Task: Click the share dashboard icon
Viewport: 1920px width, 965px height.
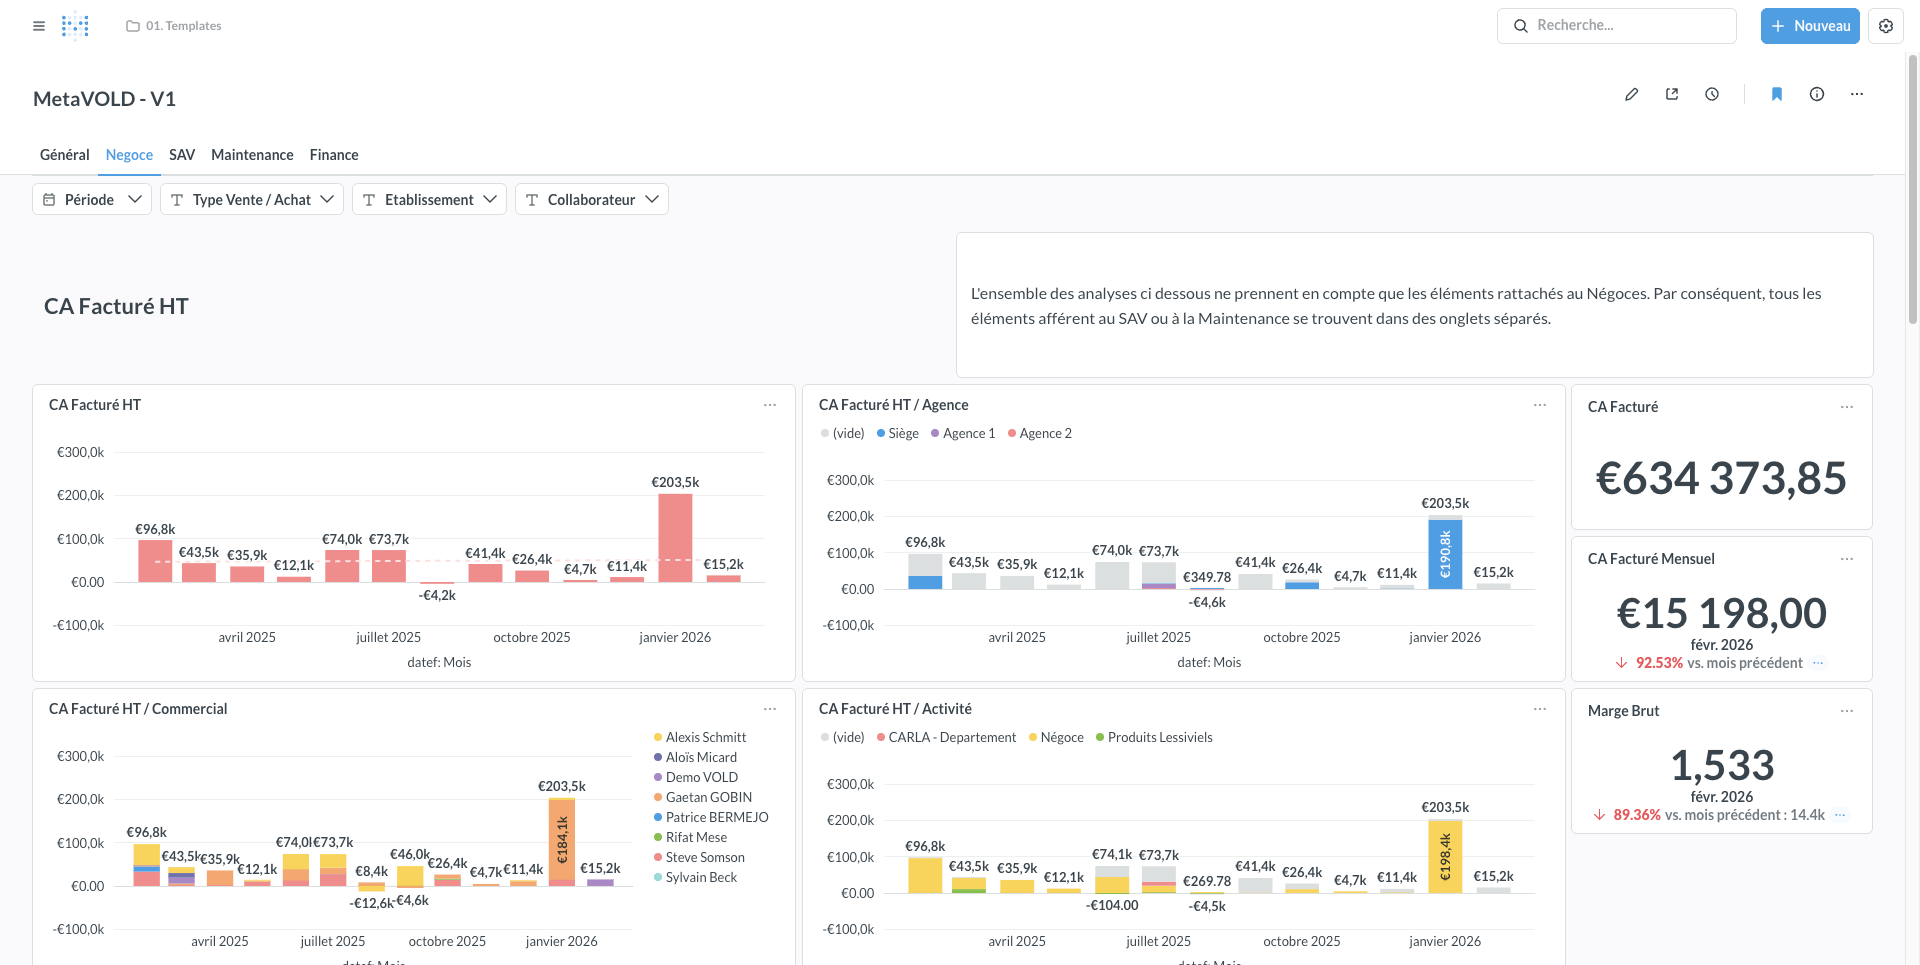Action: click(1672, 94)
